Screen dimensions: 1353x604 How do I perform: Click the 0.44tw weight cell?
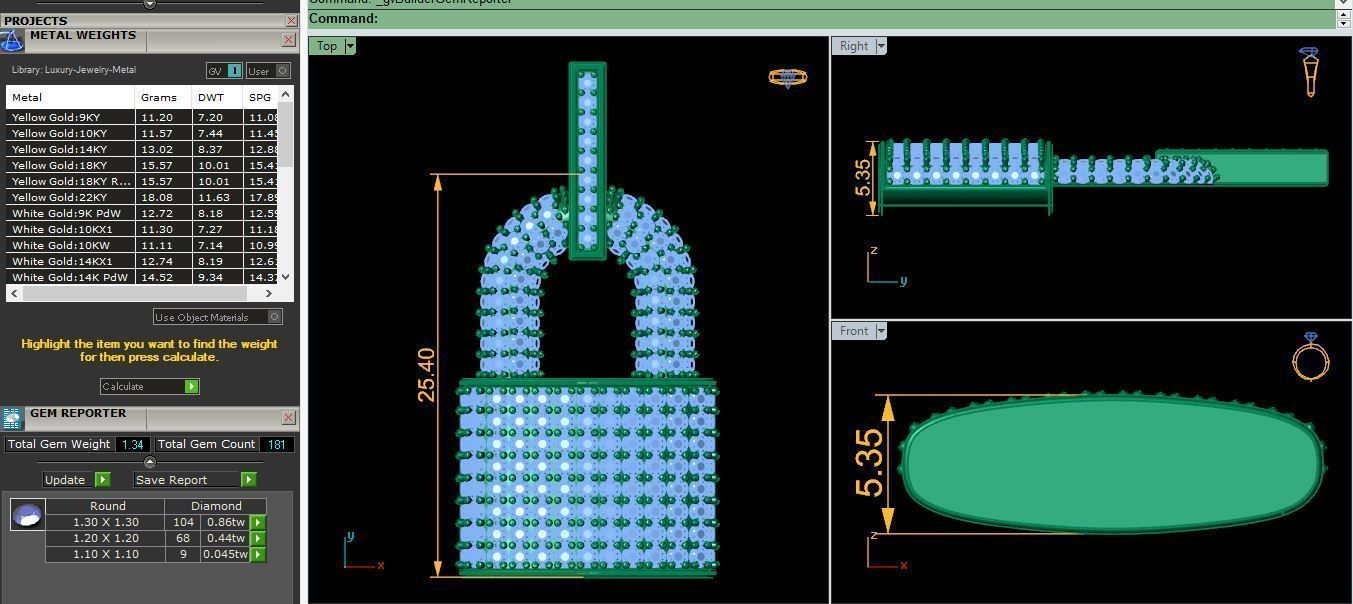[x=225, y=538]
